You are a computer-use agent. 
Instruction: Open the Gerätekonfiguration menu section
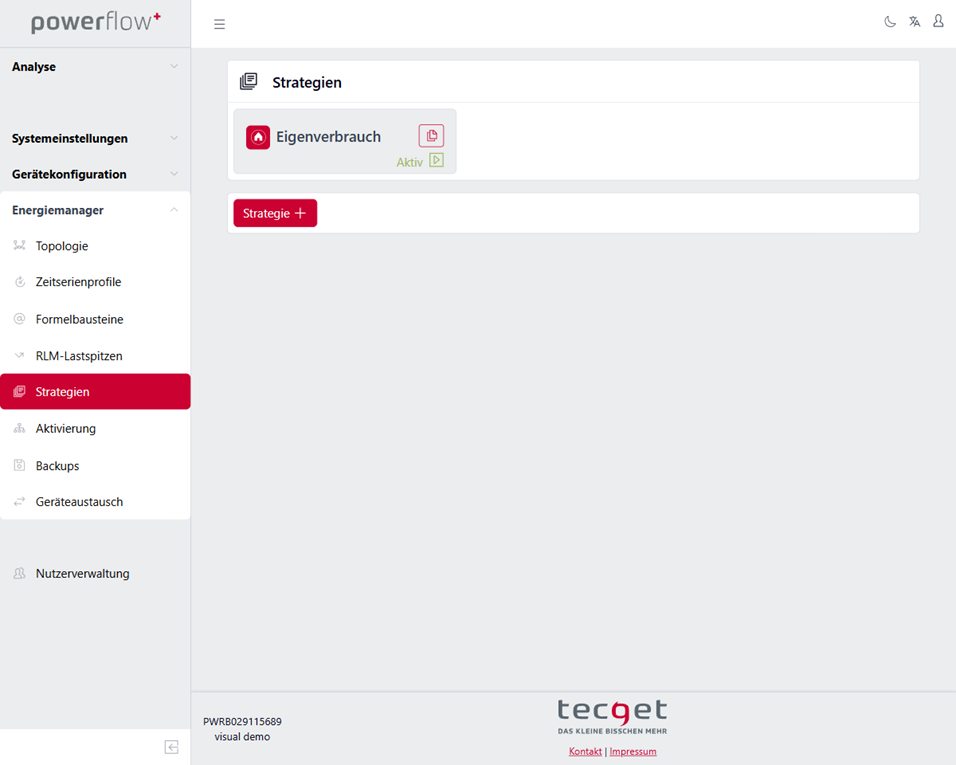click(95, 174)
